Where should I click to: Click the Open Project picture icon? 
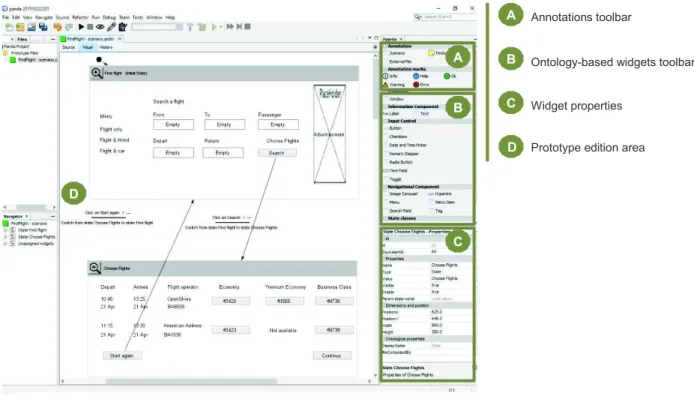31,27
